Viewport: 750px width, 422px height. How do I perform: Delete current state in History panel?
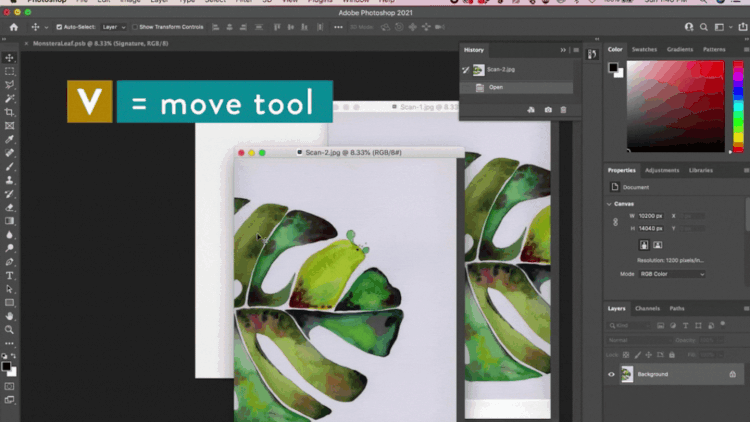pos(563,110)
